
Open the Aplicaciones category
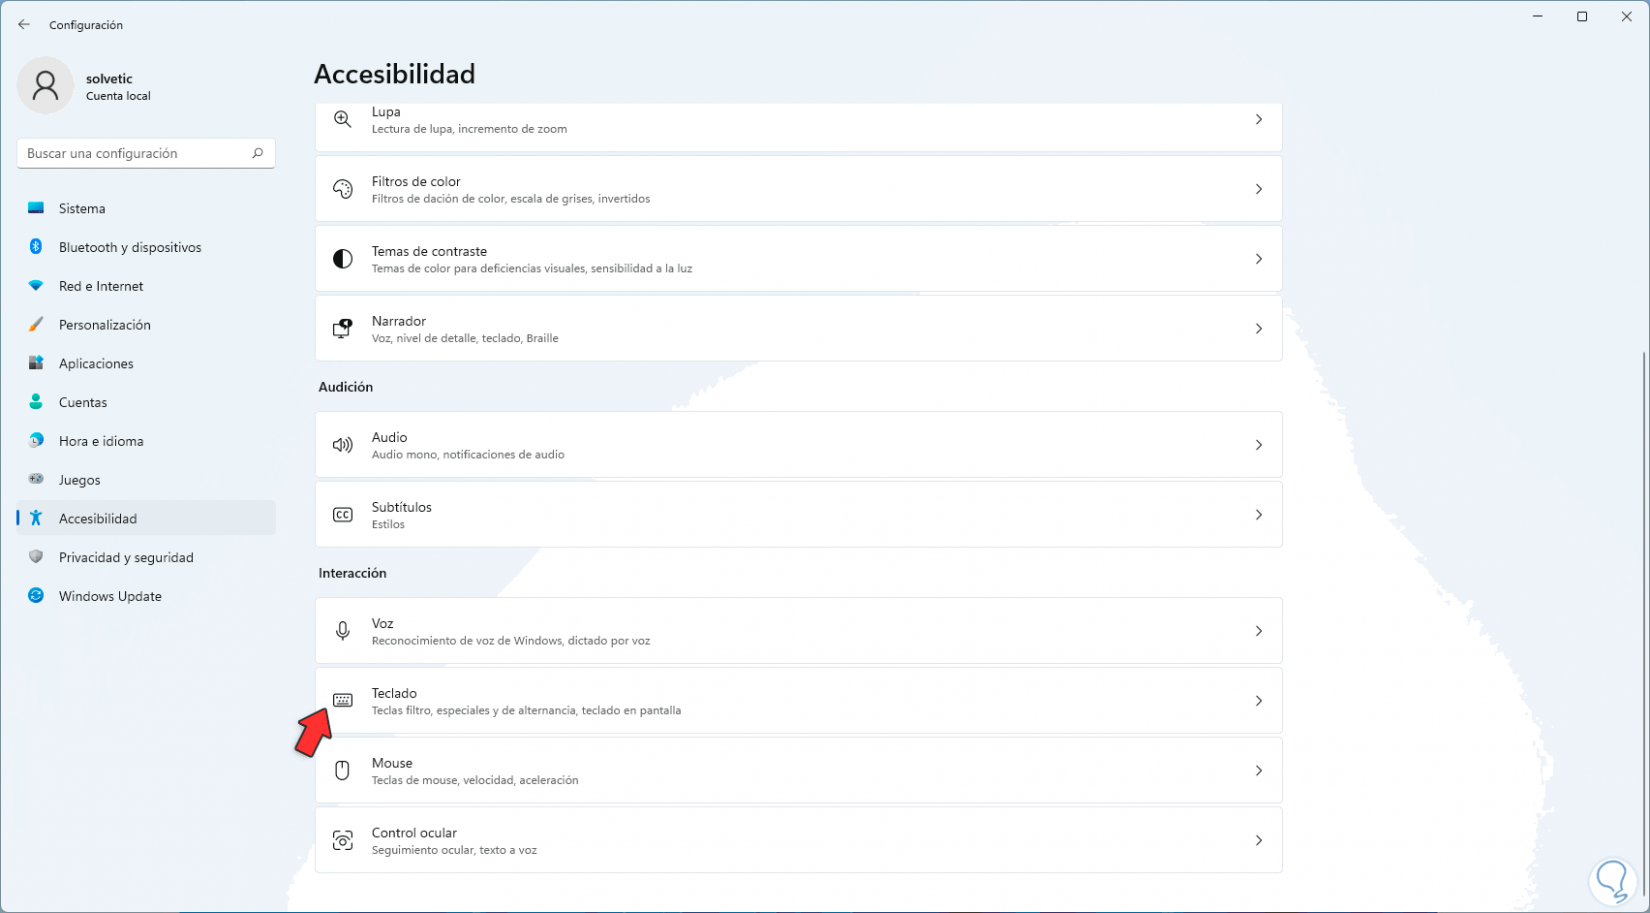tap(146, 363)
